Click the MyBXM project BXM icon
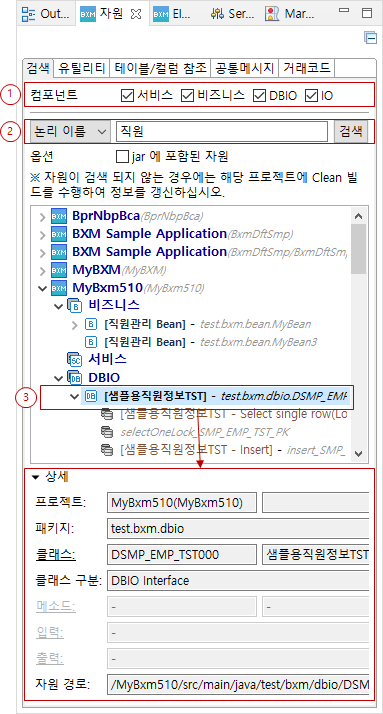Screen dimensions: 383x714 59,271
